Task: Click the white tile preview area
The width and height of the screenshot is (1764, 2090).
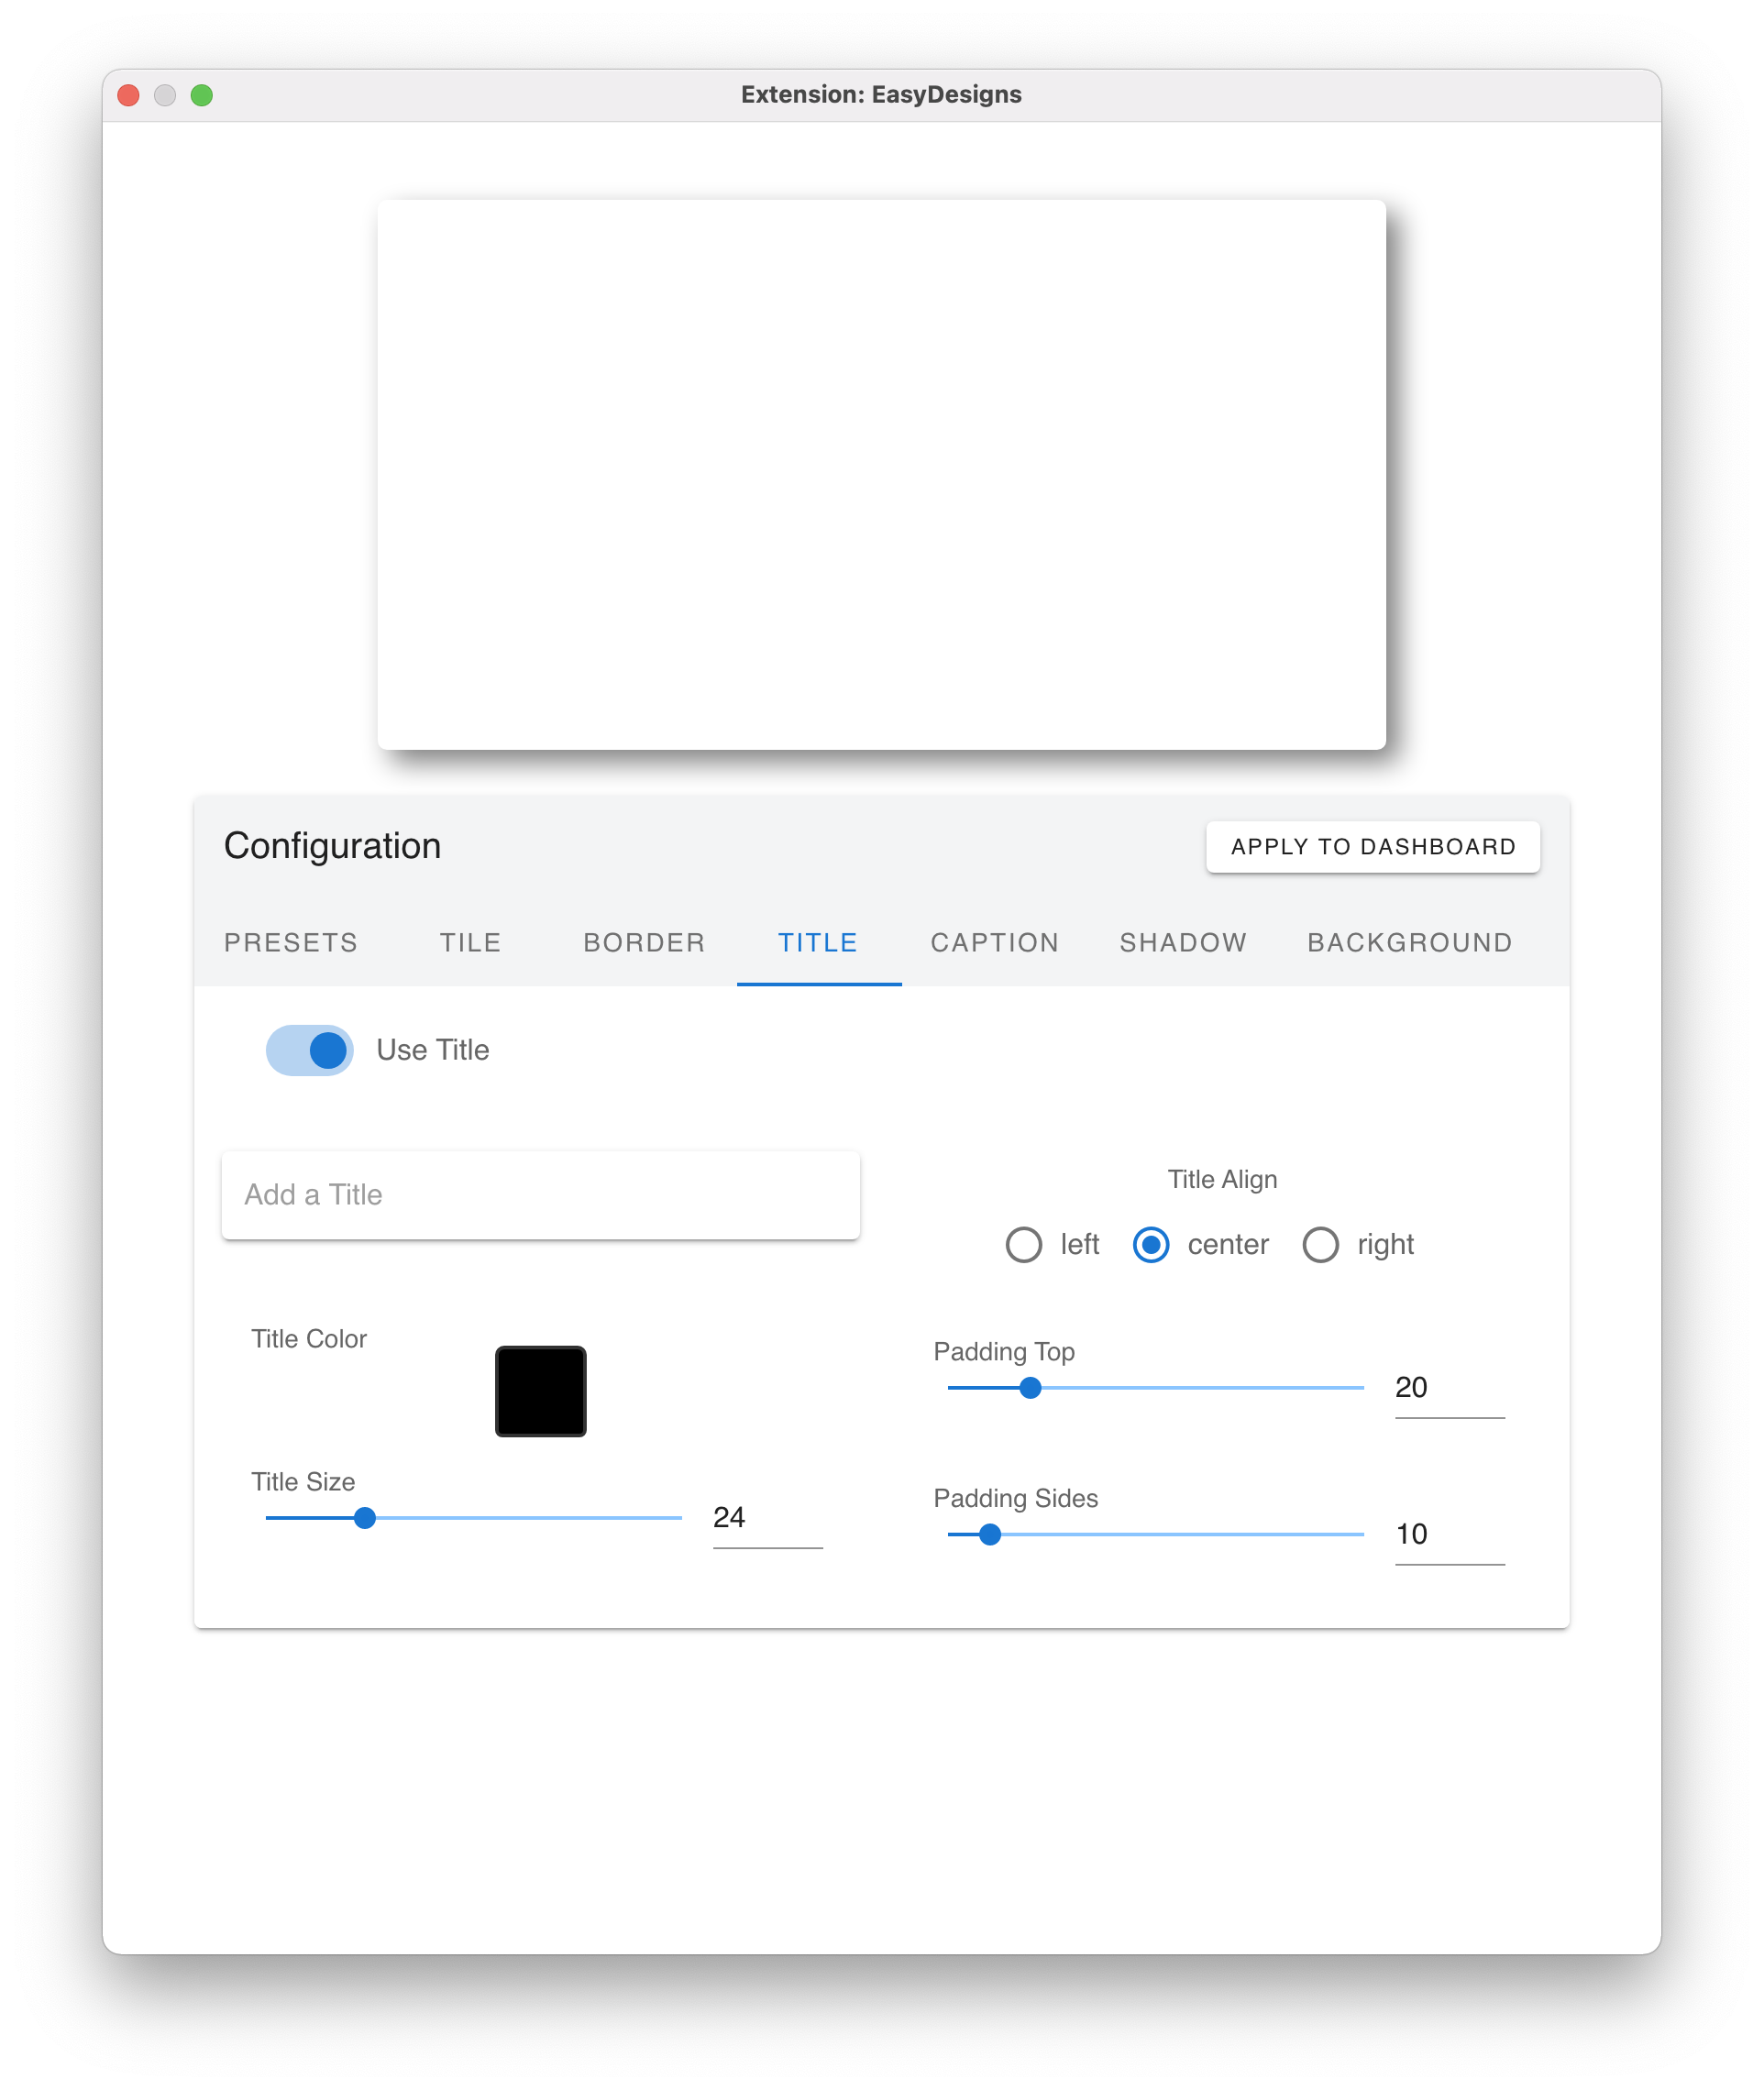Action: (x=881, y=474)
